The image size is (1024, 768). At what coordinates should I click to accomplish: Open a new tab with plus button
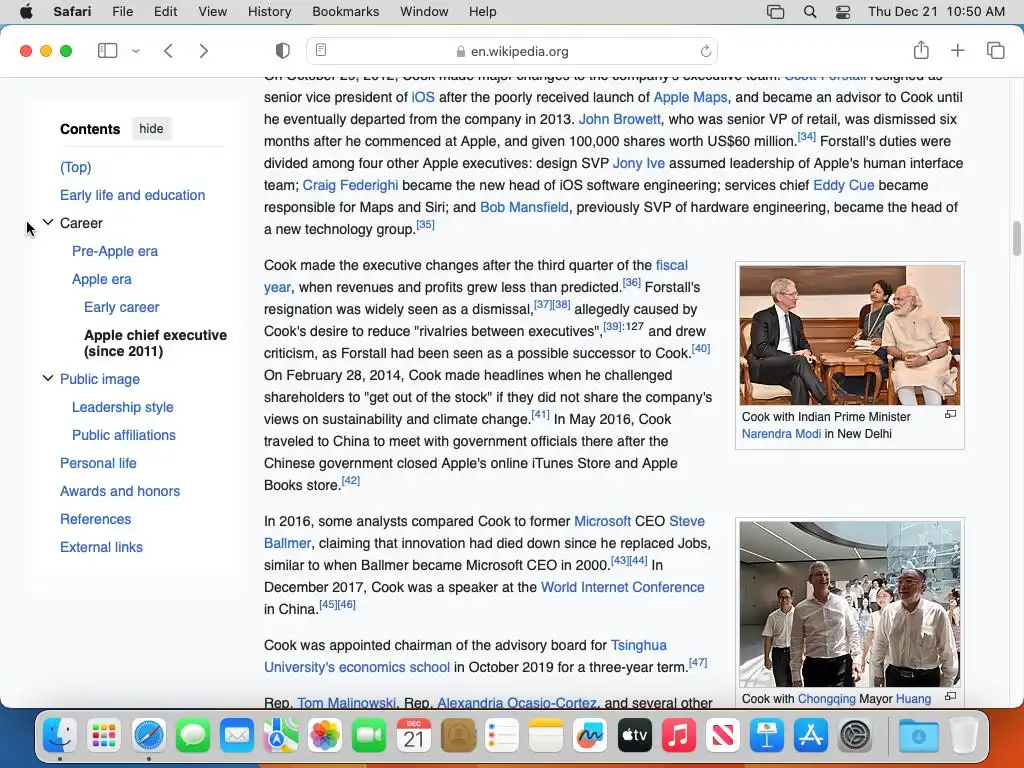click(x=957, y=50)
